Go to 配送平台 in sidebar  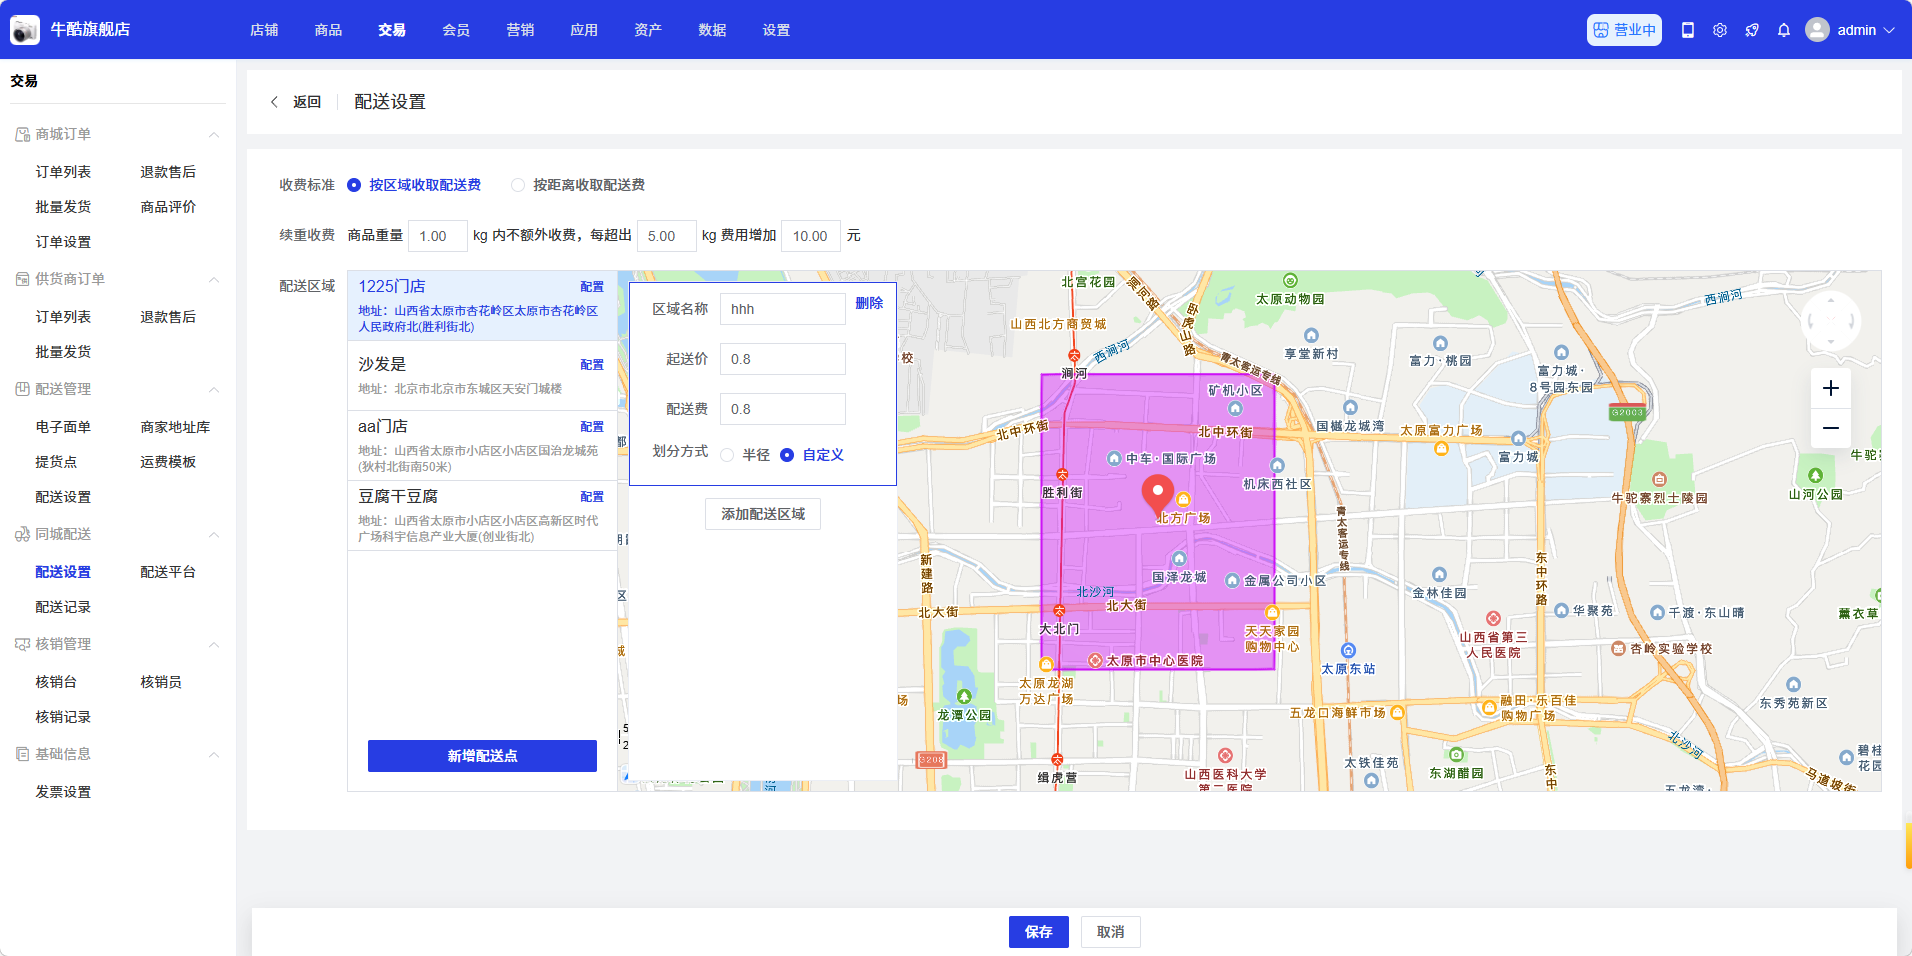(x=168, y=572)
